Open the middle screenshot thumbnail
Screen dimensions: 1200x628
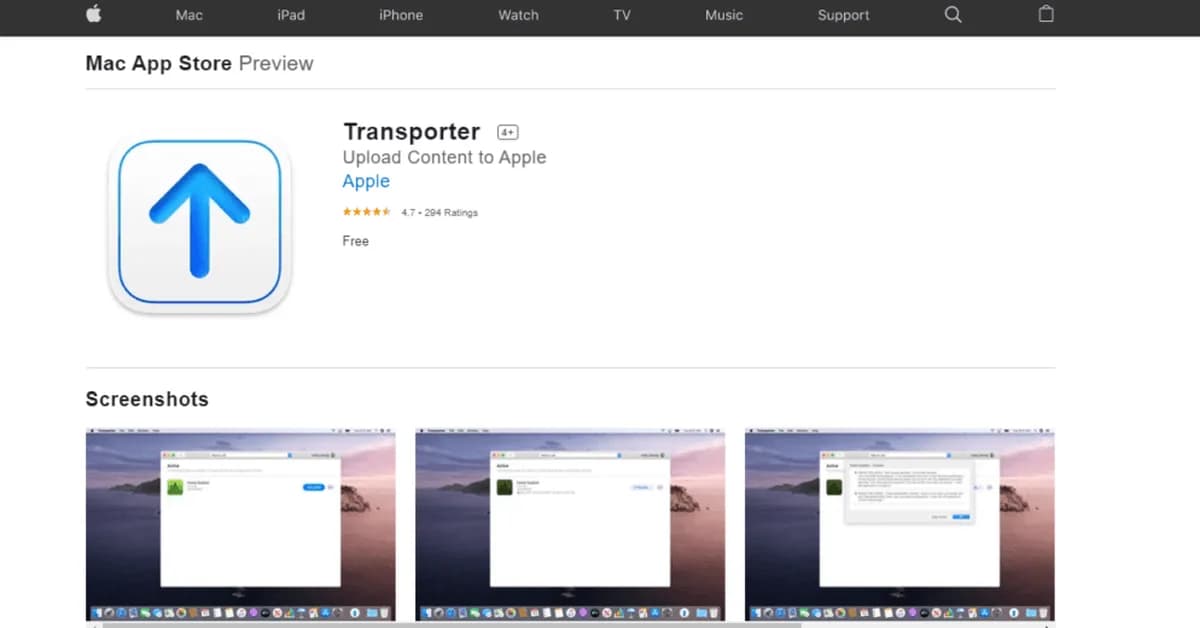[570, 526]
